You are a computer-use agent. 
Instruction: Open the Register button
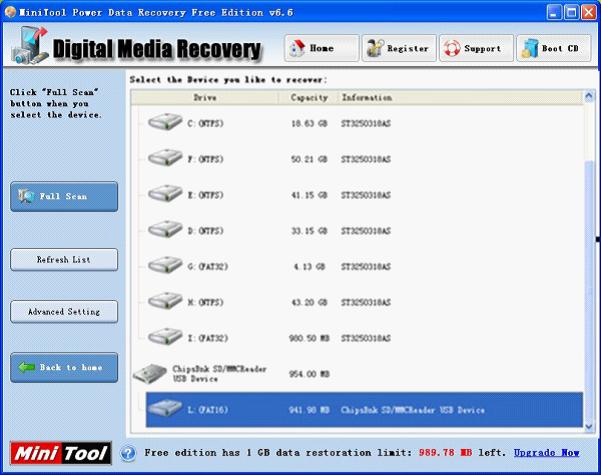pyautogui.click(x=399, y=48)
